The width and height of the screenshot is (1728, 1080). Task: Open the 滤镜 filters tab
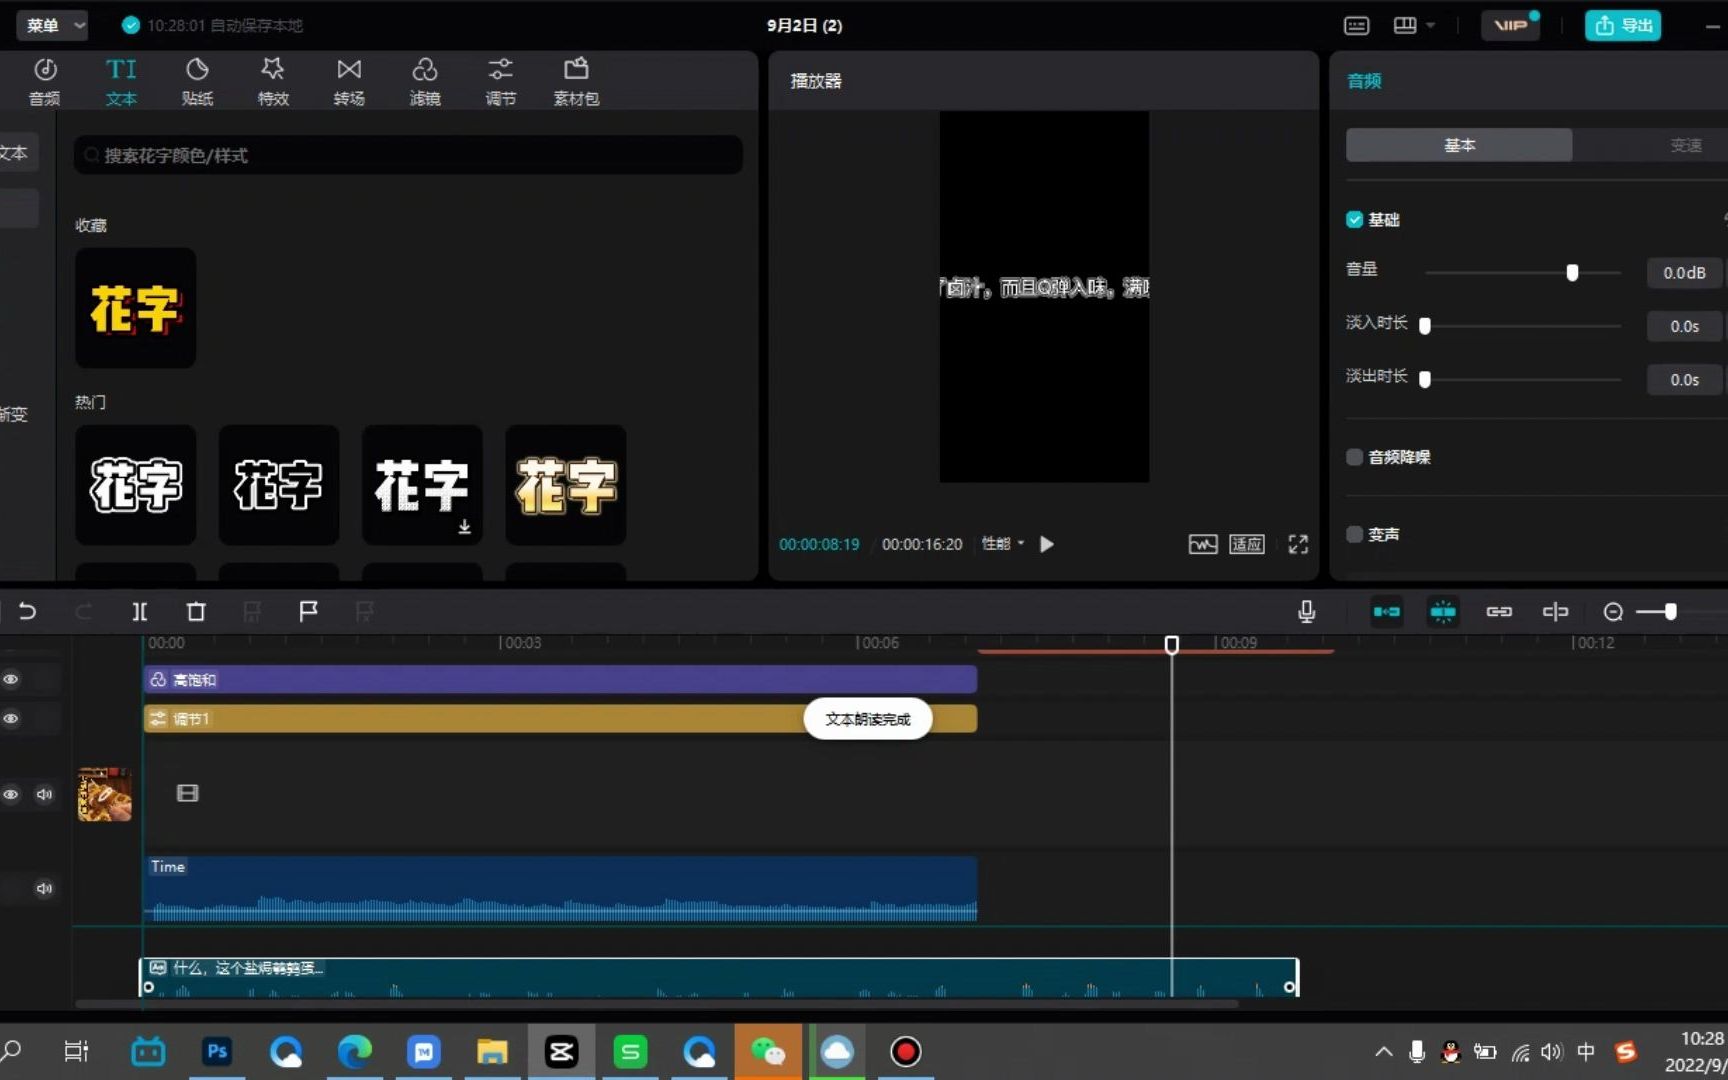click(x=425, y=81)
